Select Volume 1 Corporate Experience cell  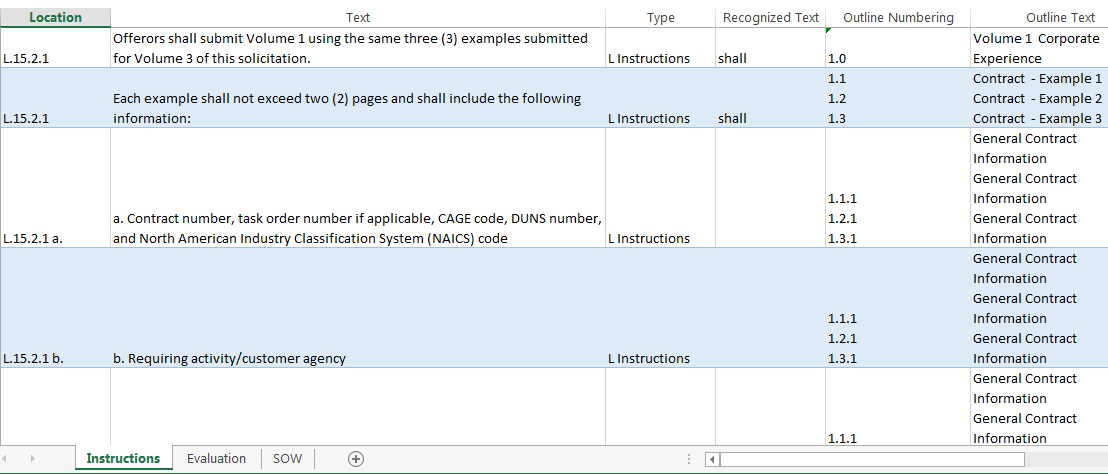point(1037,48)
